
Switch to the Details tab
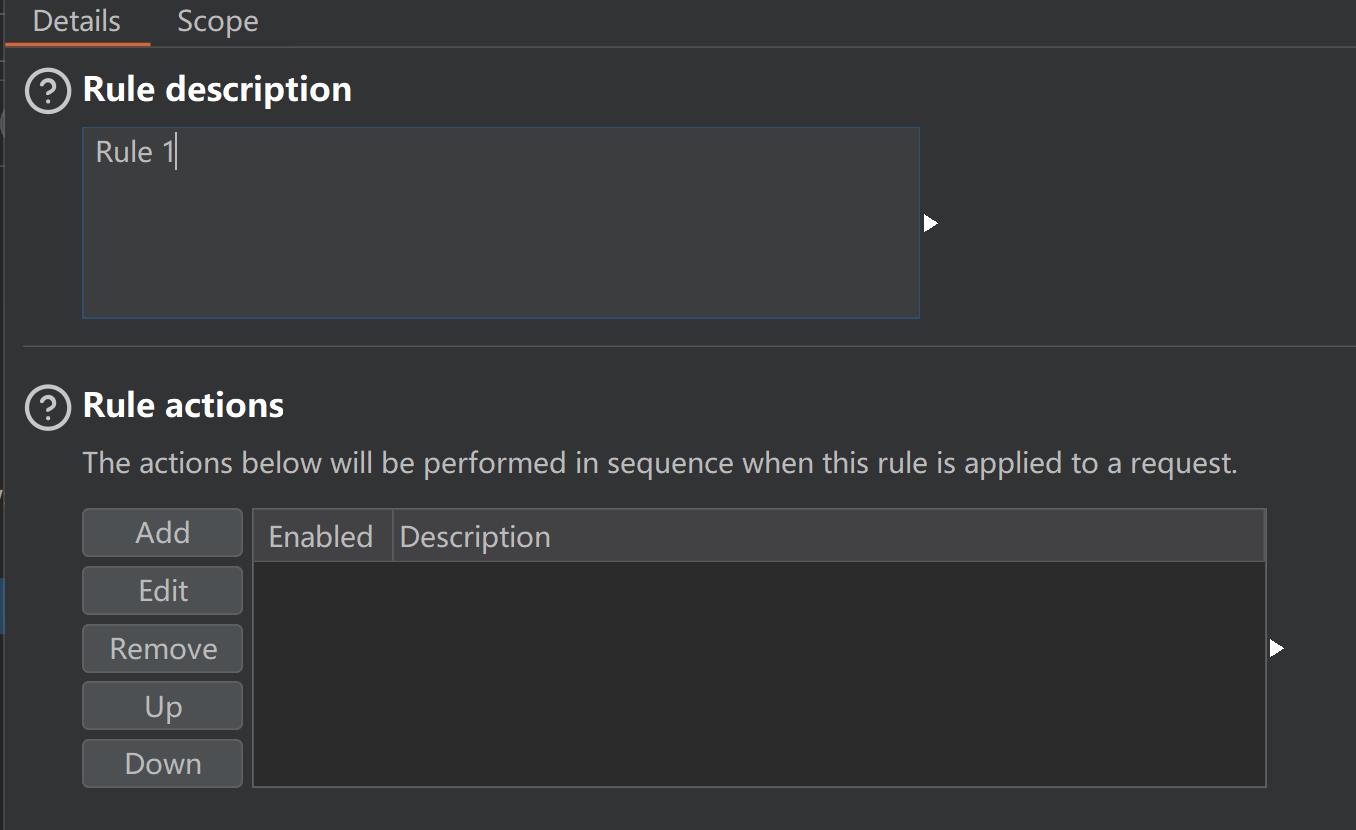(77, 22)
